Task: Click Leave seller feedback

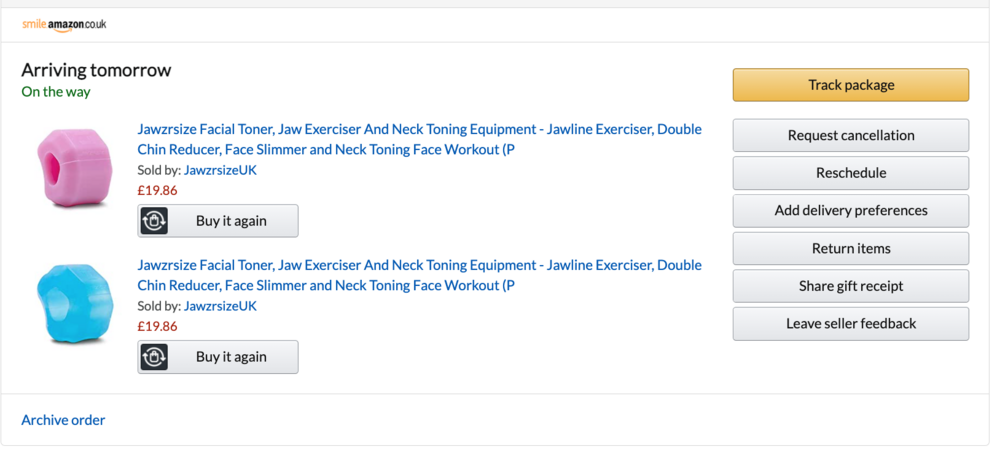Action: click(x=851, y=324)
